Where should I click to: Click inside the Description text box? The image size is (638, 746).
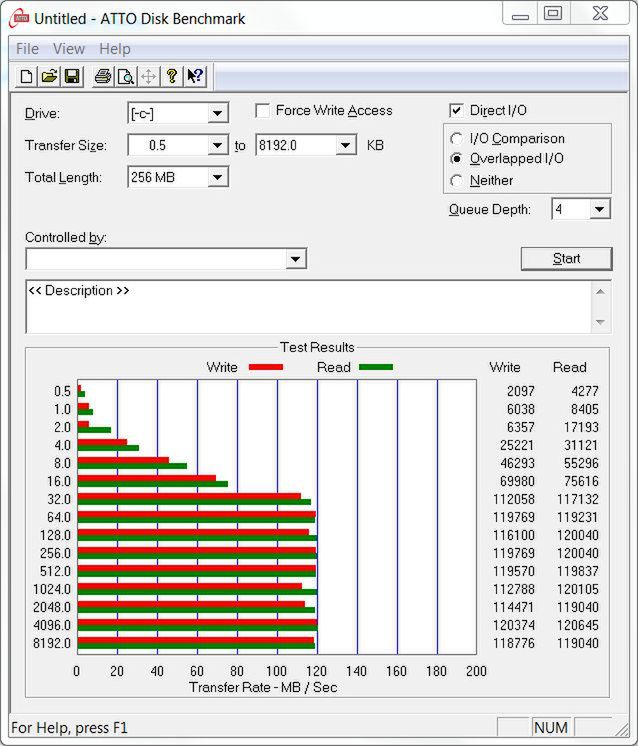pos(308,307)
